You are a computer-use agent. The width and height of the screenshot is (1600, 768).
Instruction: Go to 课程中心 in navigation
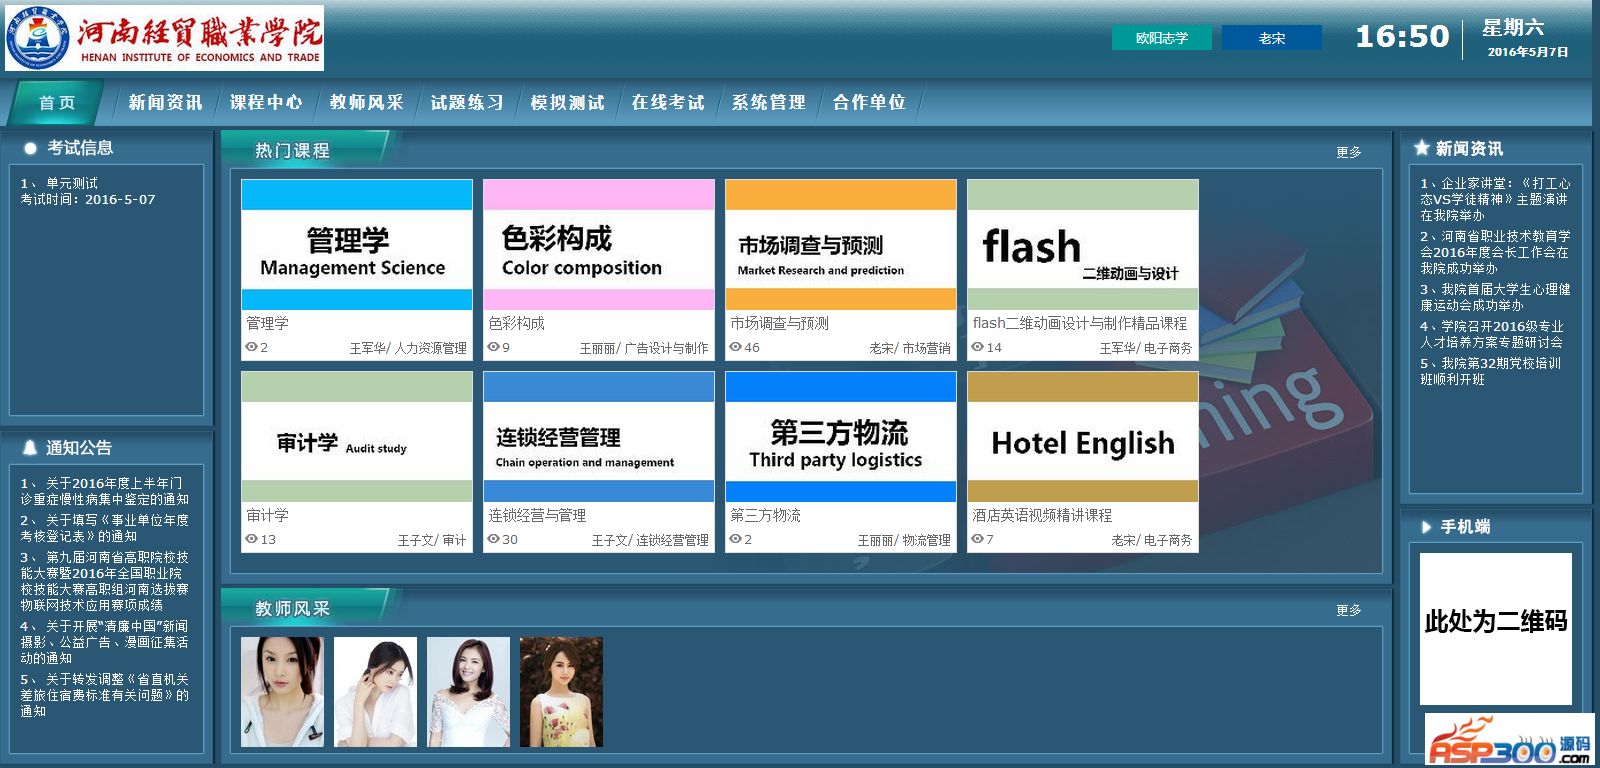[x=266, y=102]
